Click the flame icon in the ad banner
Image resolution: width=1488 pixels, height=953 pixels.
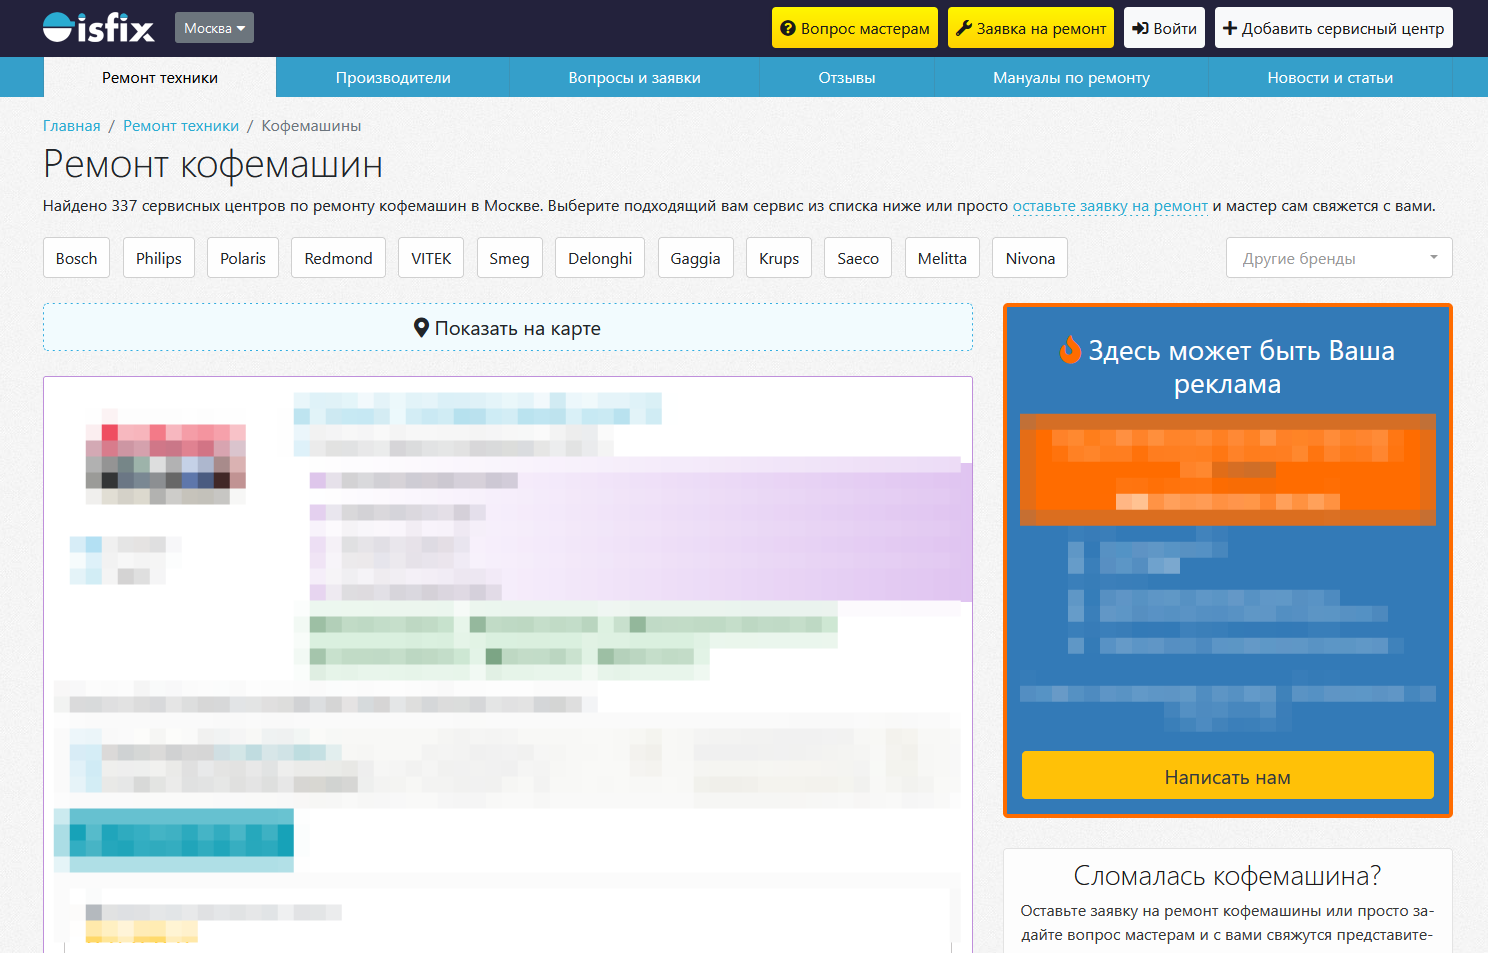(1070, 350)
